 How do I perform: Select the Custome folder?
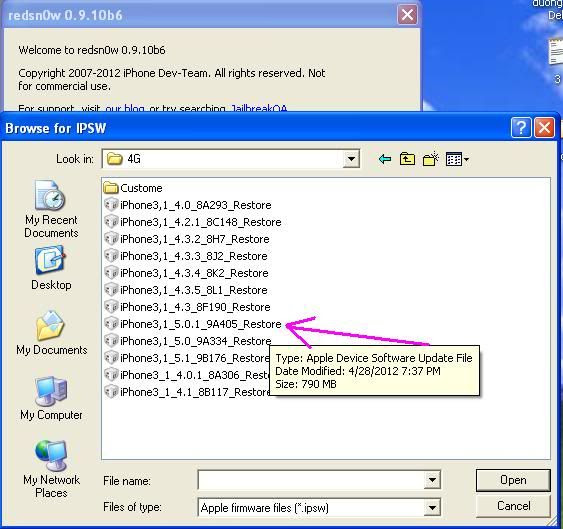point(133,188)
